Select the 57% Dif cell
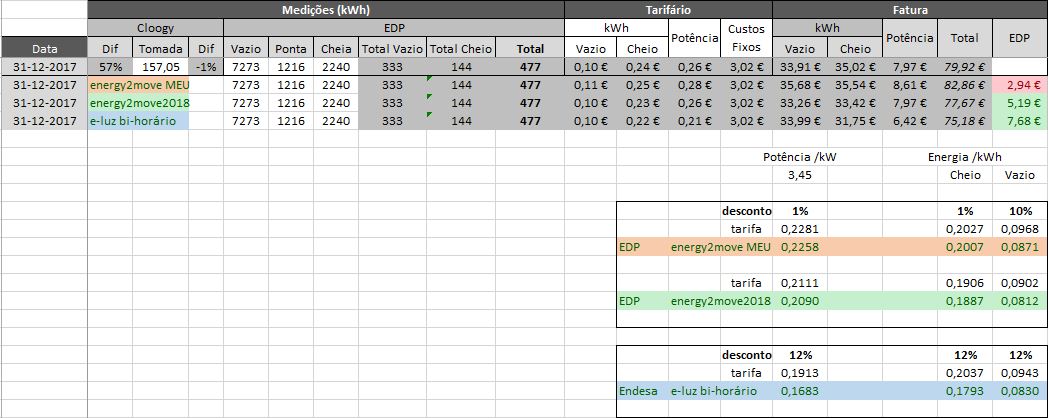Viewport: 1048px width, 418px height. tap(110, 67)
